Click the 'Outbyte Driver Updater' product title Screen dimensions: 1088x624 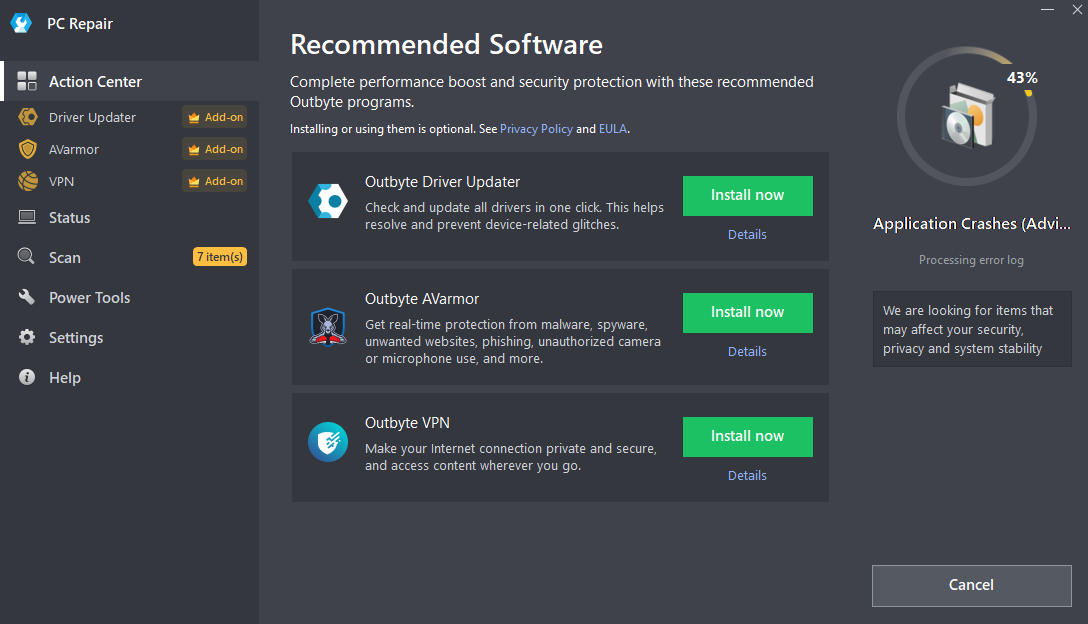click(x=442, y=182)
